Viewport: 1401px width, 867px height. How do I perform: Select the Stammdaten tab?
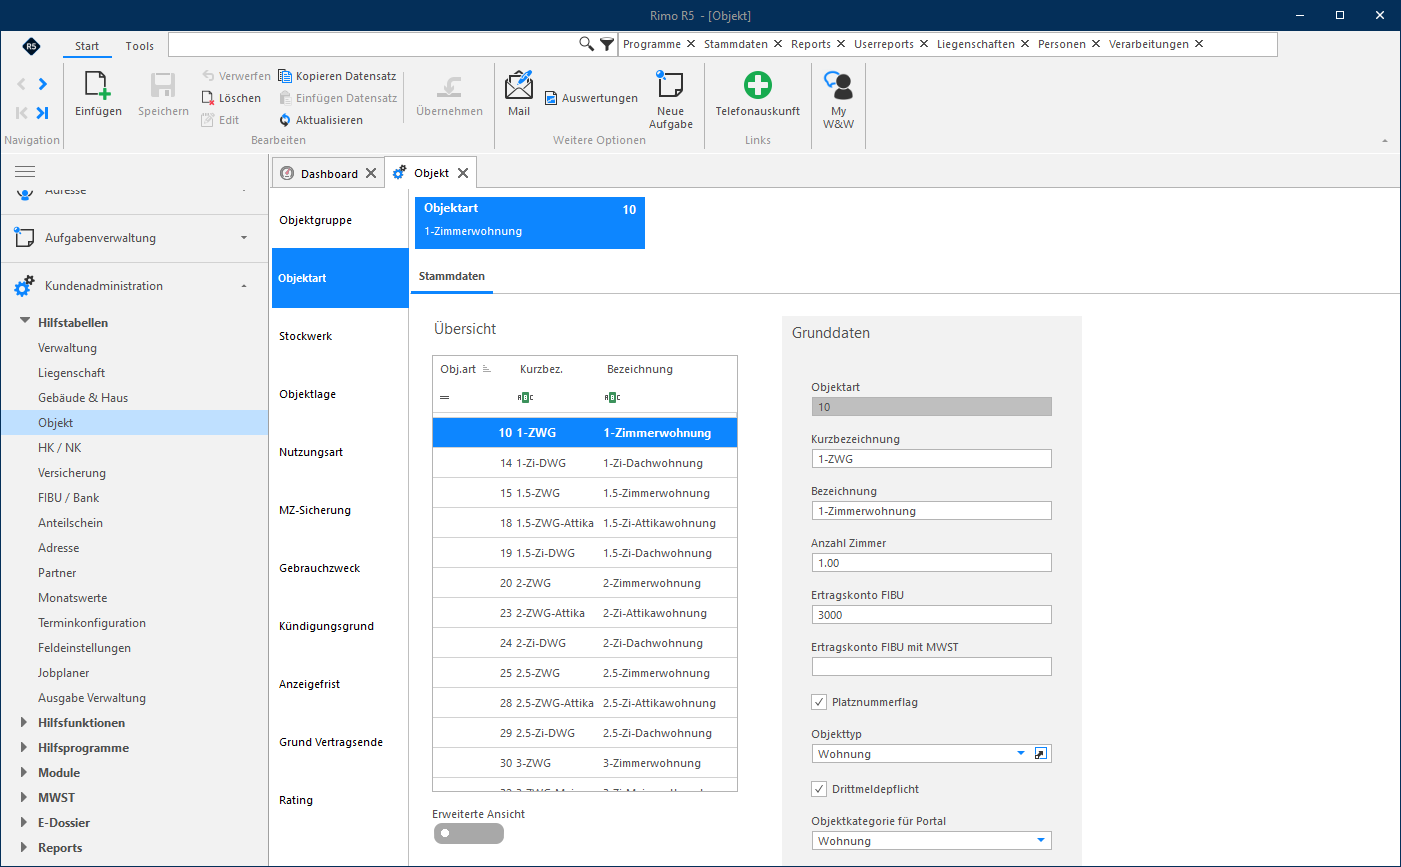452,276
